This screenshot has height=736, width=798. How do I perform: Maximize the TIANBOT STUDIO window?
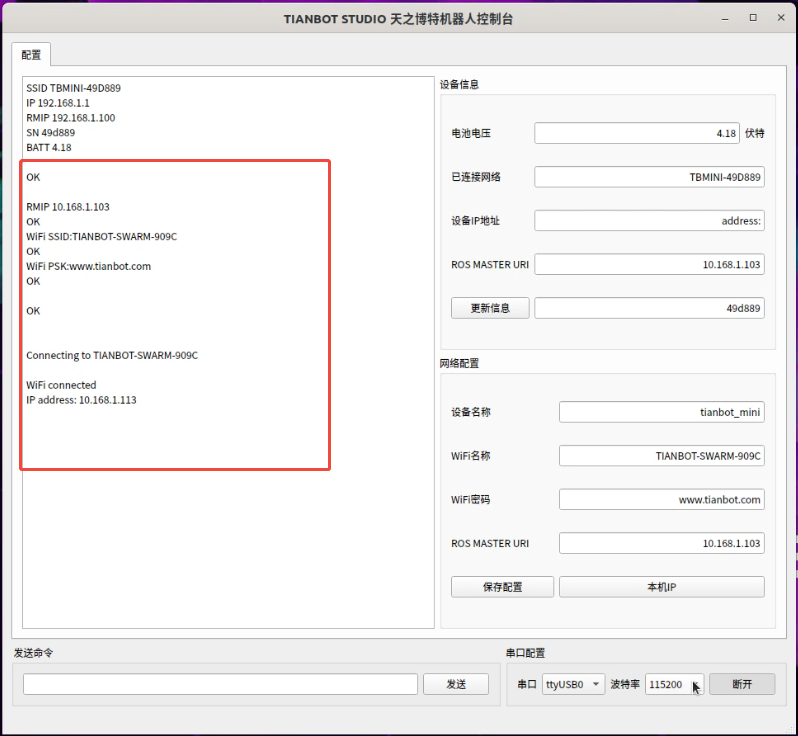pyautogui.click(x=753, y=18)
